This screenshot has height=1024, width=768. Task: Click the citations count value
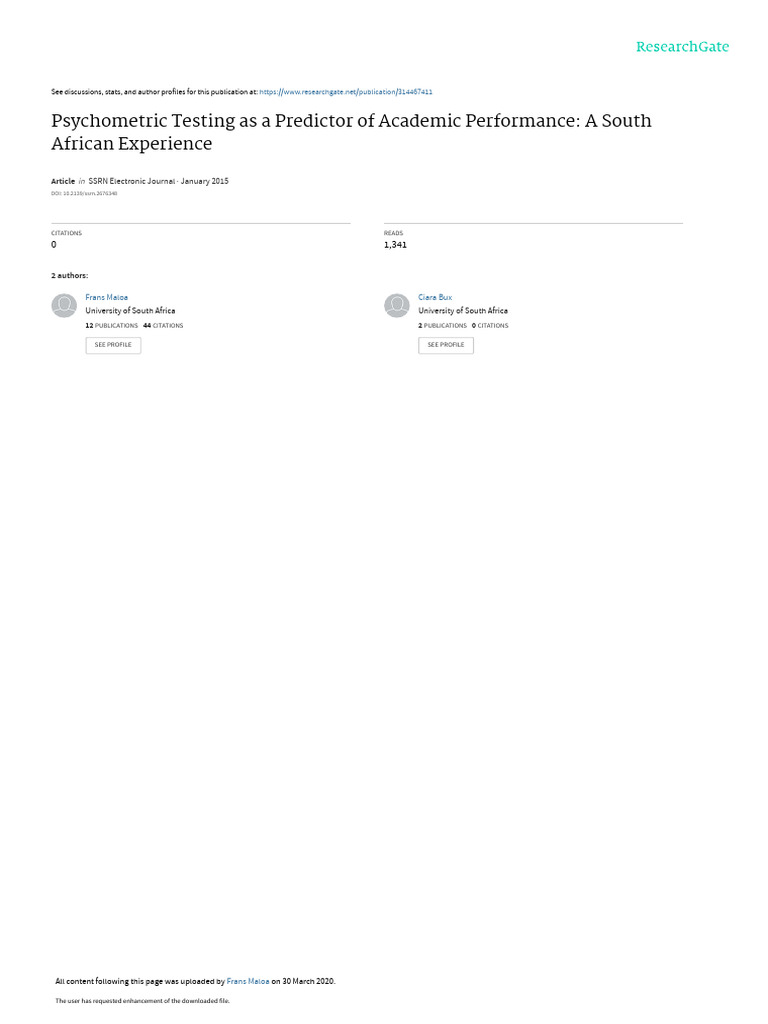54,245
